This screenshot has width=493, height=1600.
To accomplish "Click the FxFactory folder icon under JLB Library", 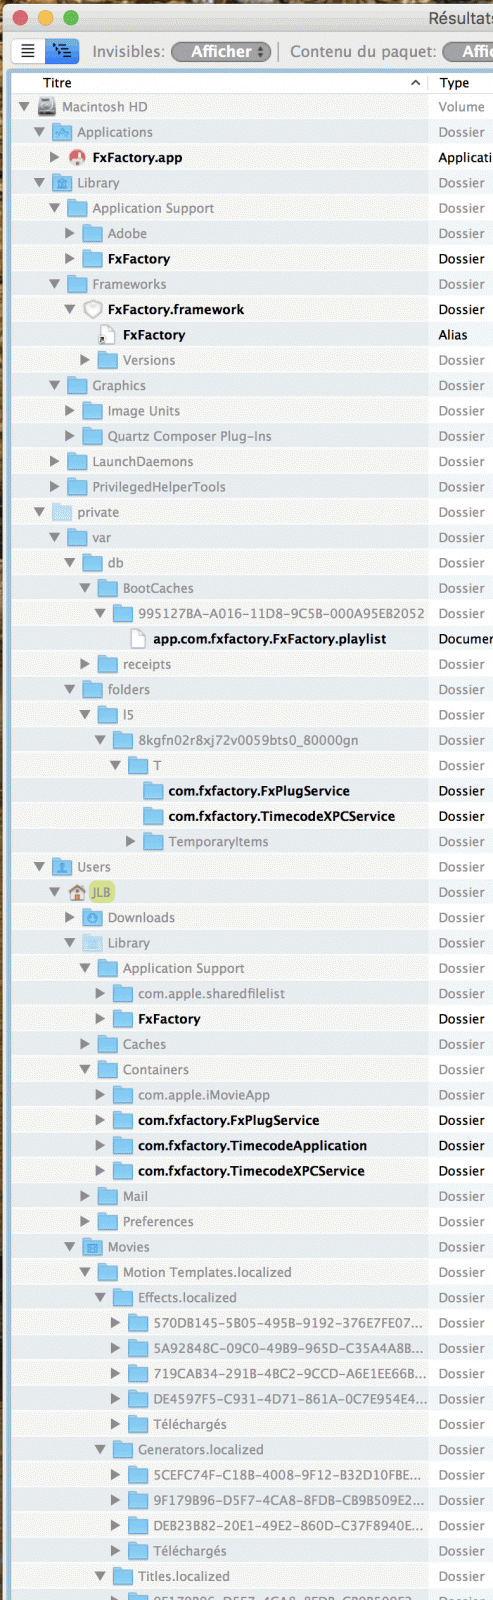I will pos(123,1019).
